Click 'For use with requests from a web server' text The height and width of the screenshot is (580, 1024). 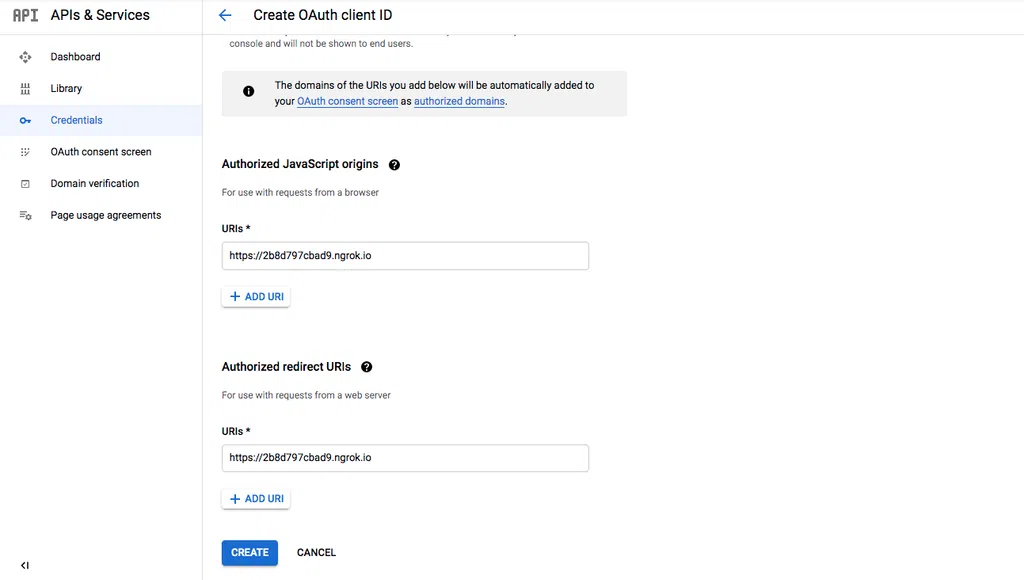pyautogui.click(x=306, y=395)
